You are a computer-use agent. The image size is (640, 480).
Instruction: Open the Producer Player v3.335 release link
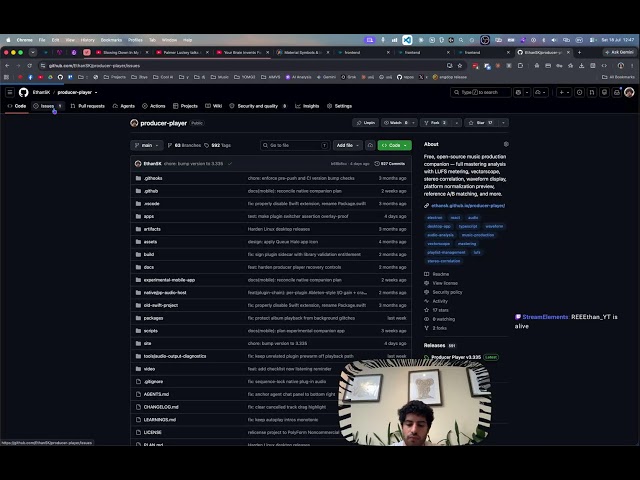456,357
